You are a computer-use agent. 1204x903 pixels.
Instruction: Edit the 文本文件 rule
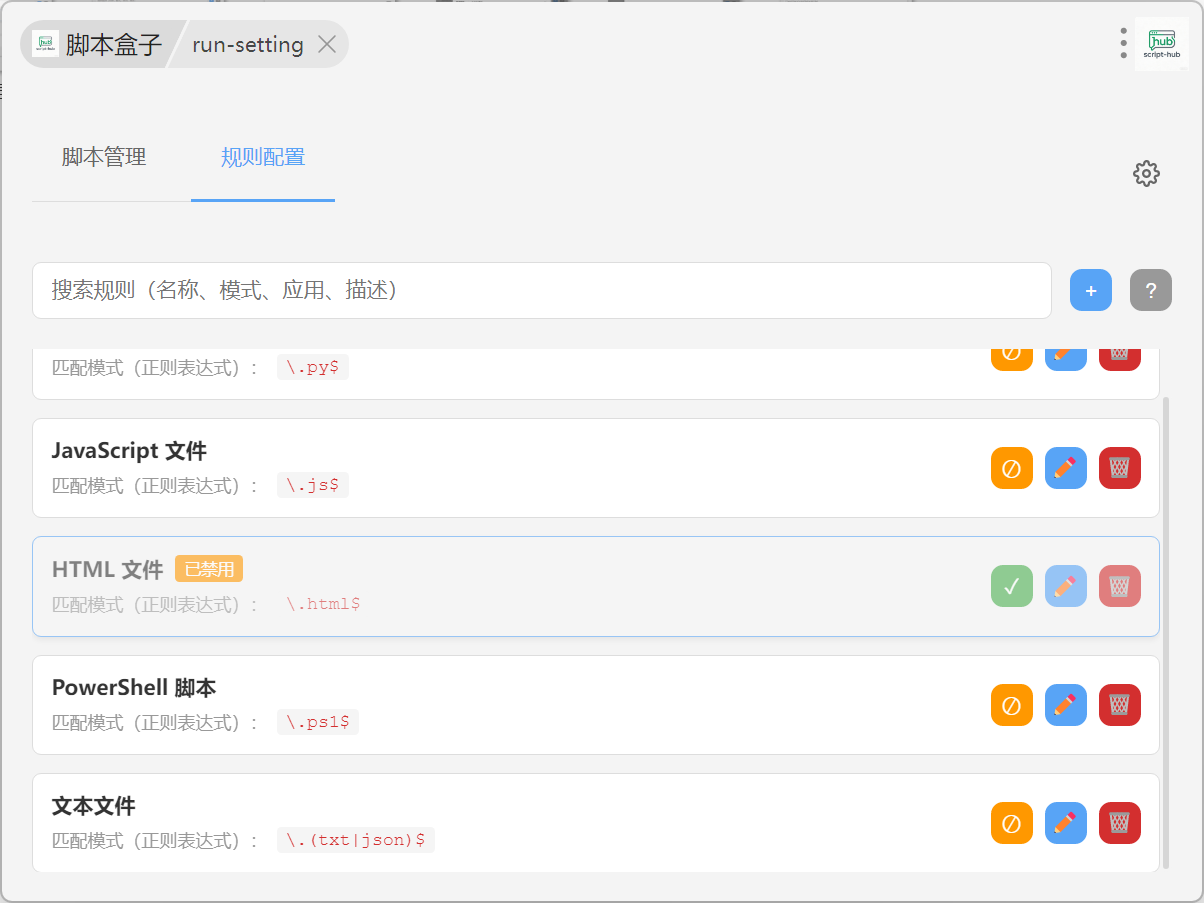pos(1066,823)
